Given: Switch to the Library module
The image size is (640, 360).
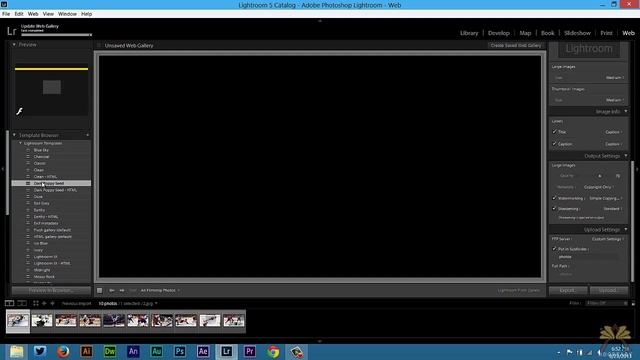Looking at the screenshot, I should click(x=469, y=33).
